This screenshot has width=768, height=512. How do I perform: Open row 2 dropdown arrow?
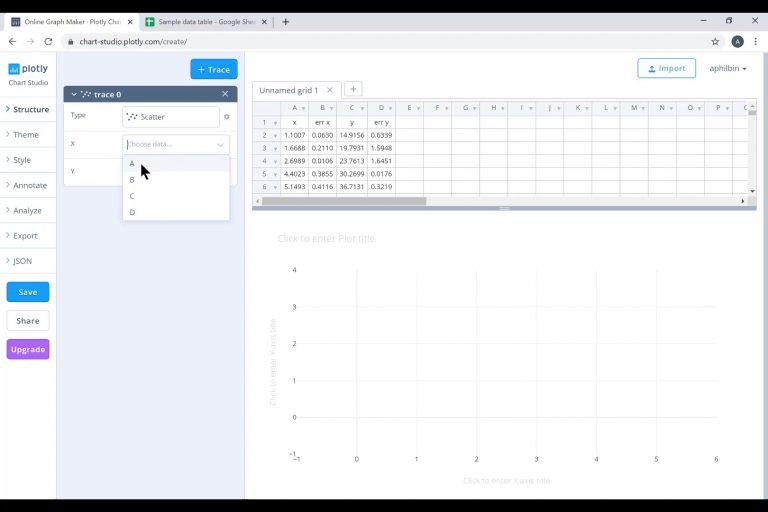click(x=275, y=135)
